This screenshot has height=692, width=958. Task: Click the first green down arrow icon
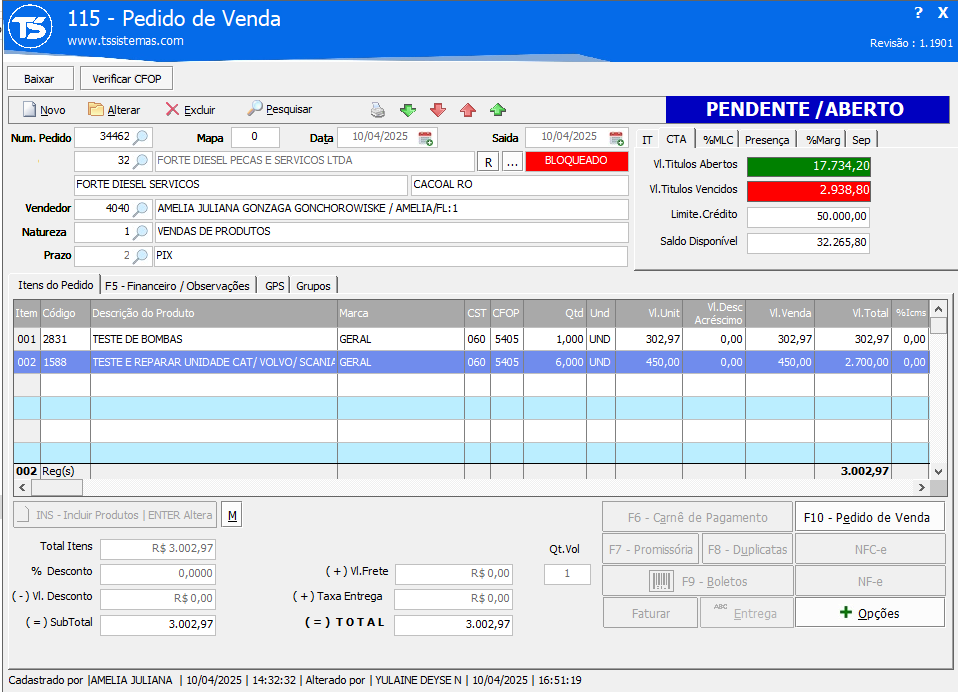407,110
